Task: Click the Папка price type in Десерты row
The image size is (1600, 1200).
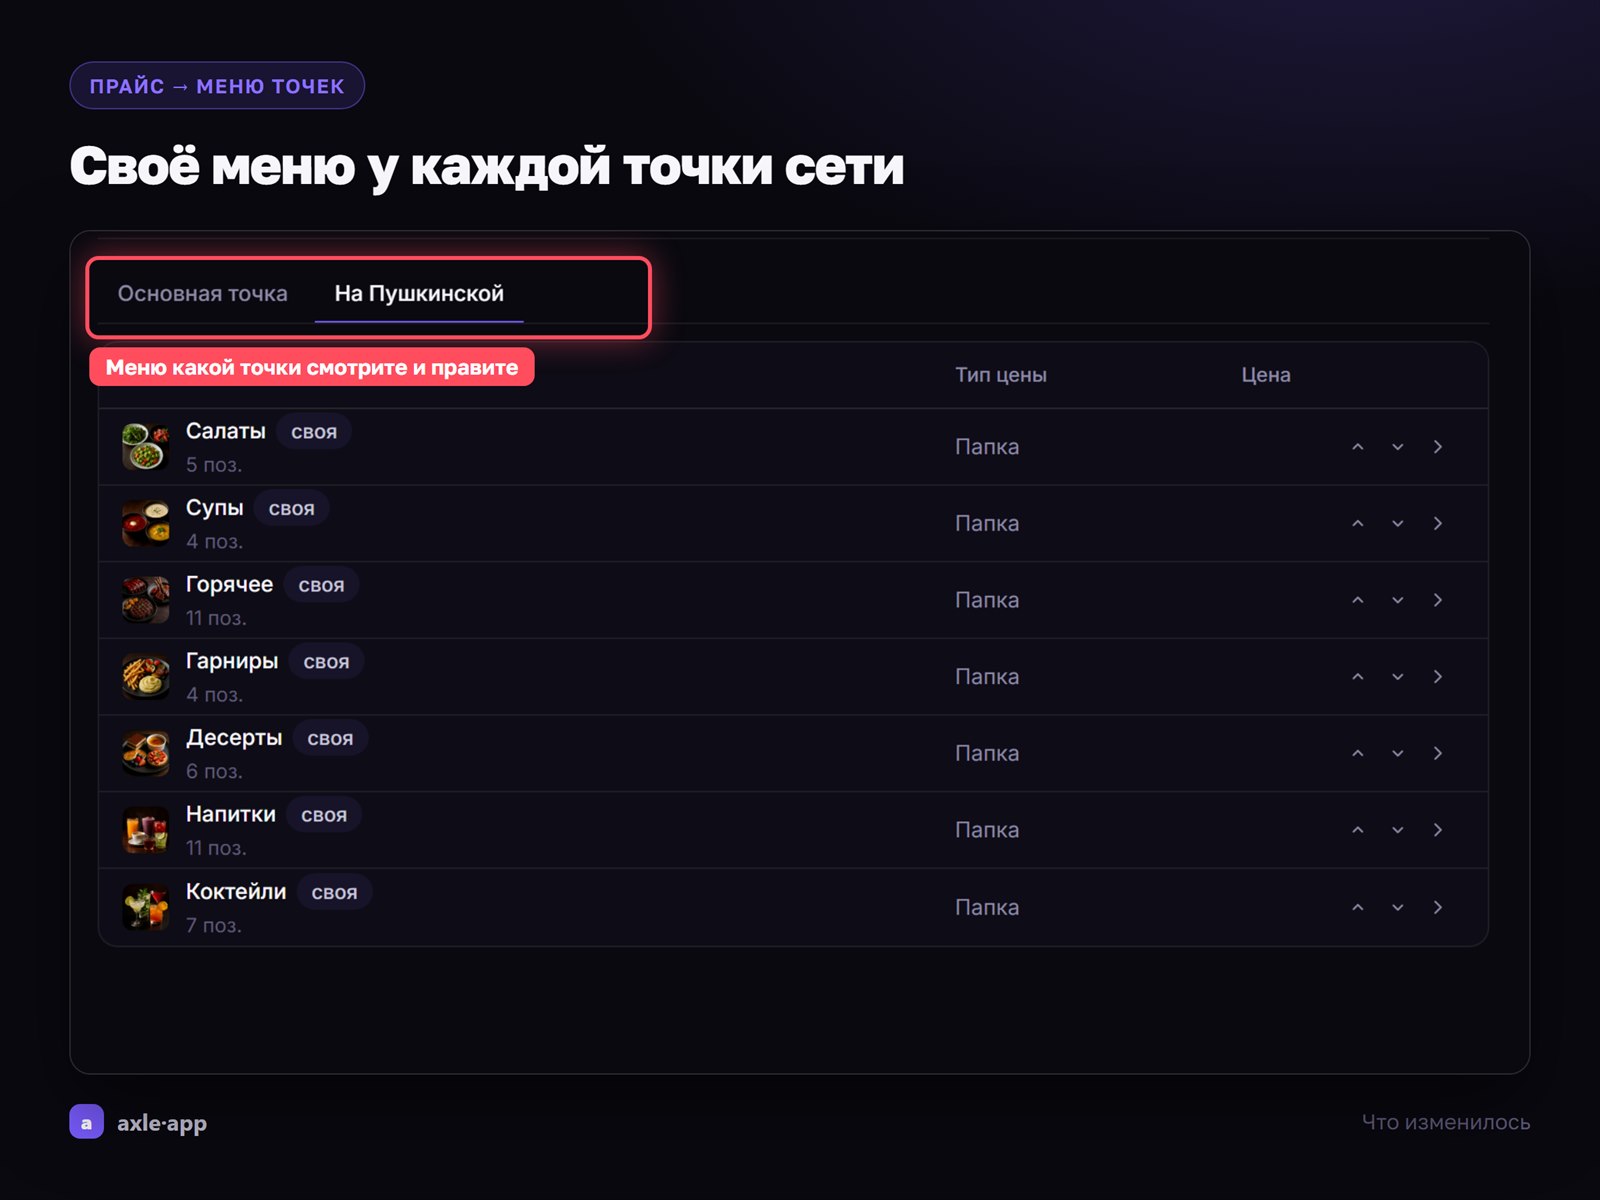Action: (x=987, y=753)
